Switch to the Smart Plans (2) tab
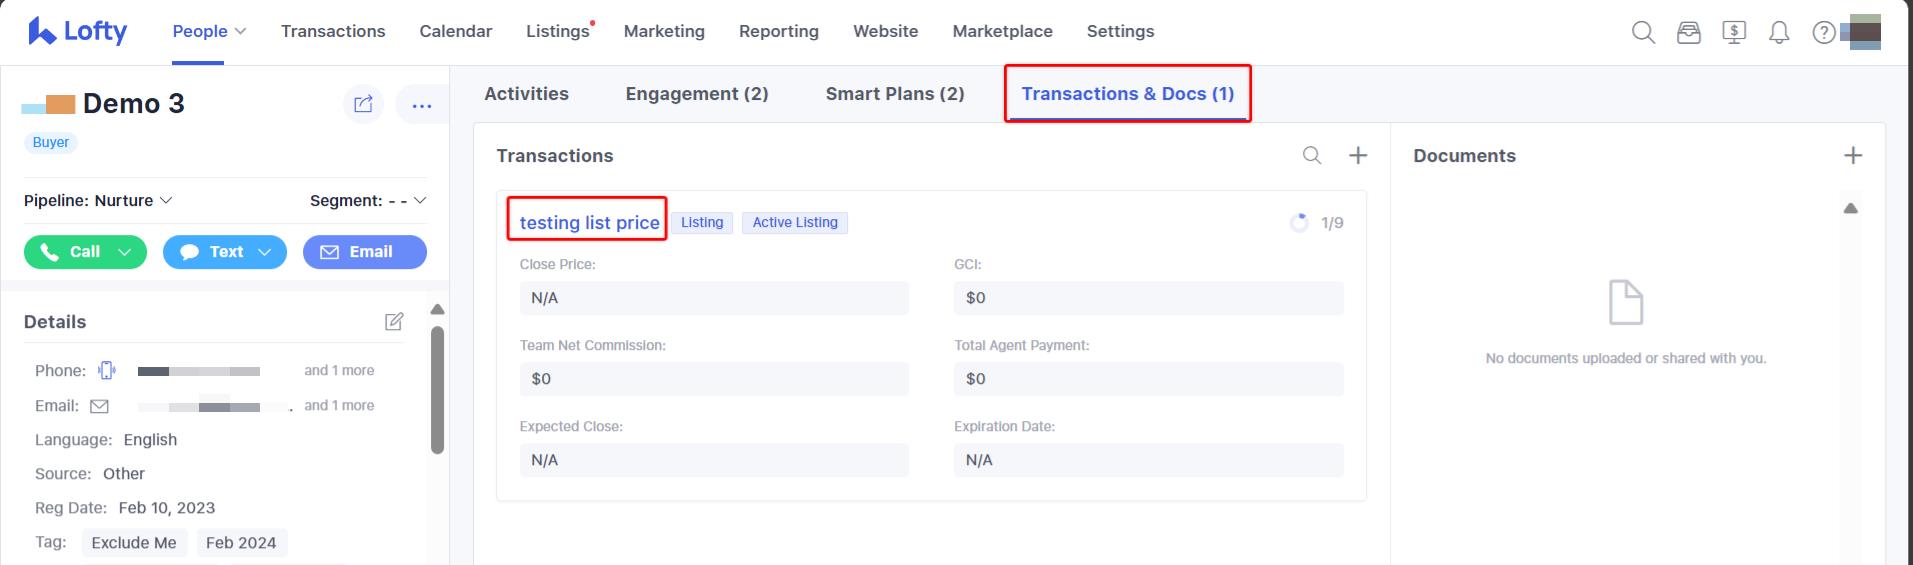 [x=895, y=94]
